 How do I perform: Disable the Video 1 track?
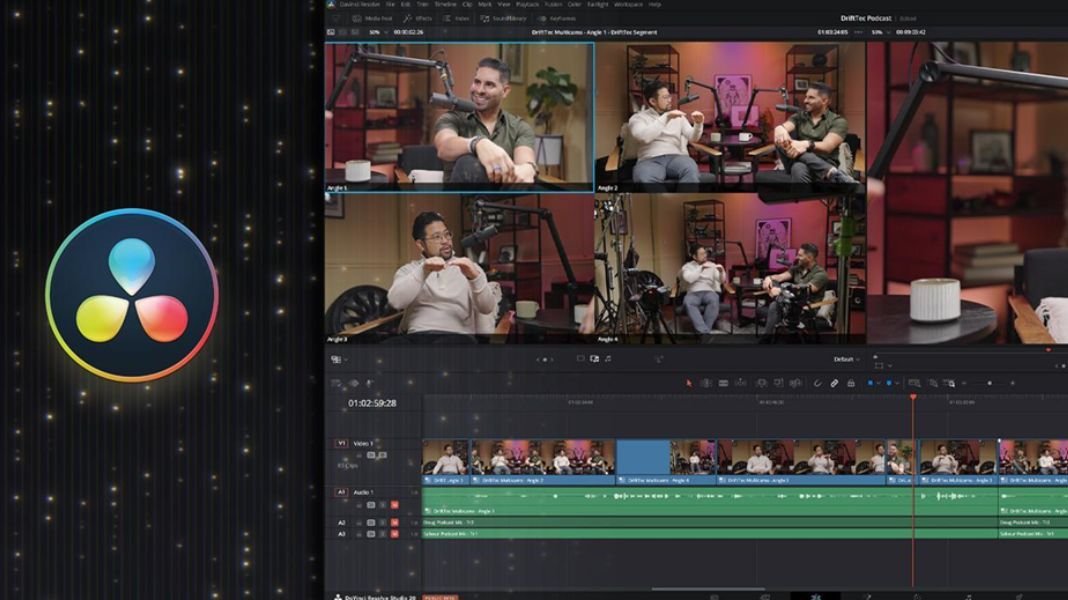coord(383,455)
